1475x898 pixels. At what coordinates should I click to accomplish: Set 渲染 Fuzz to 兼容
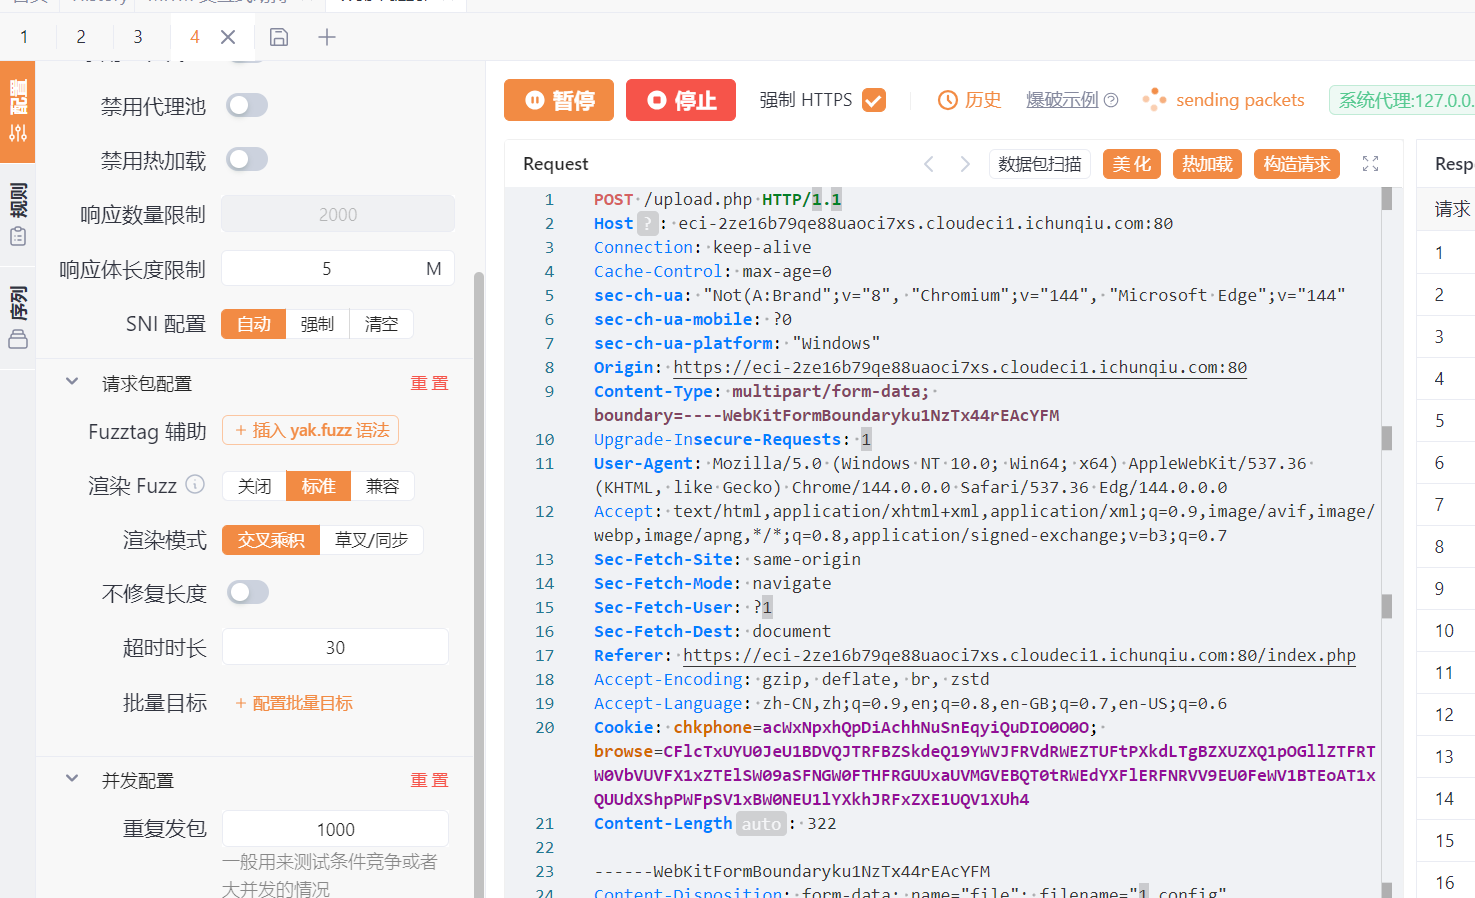tap(382, 486)
